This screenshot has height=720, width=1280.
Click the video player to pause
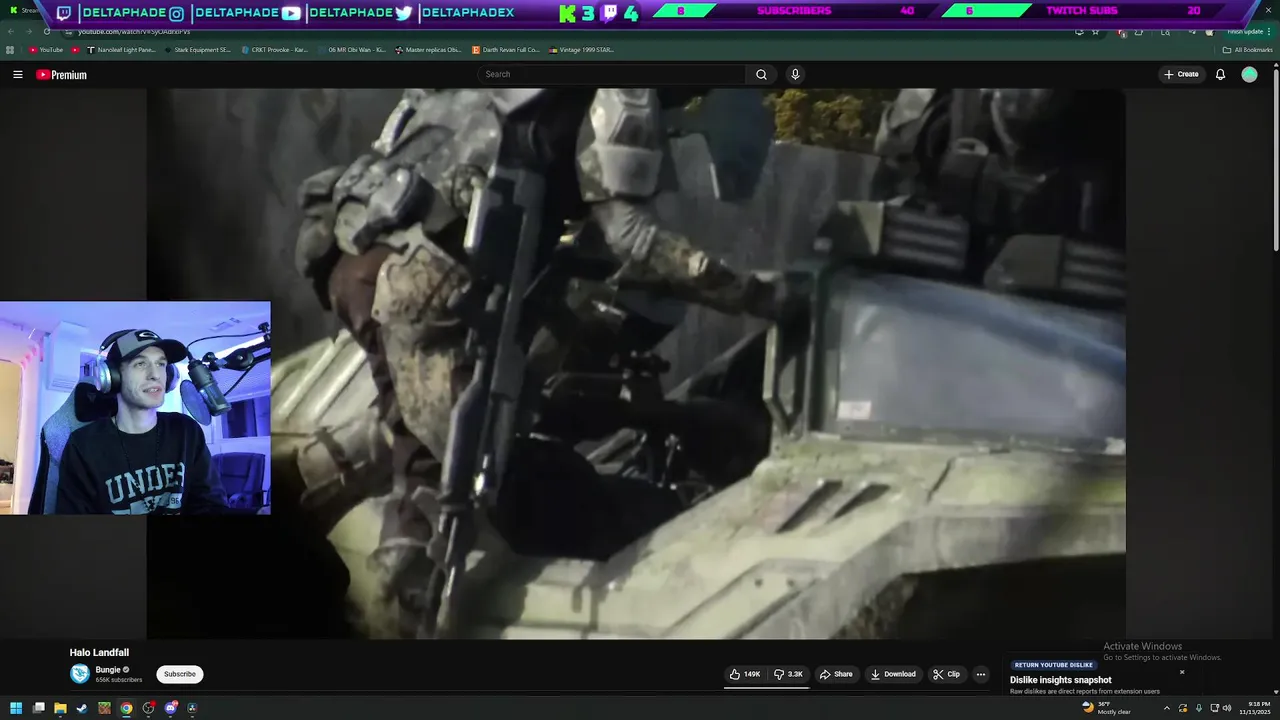click(x=636, y=363)
